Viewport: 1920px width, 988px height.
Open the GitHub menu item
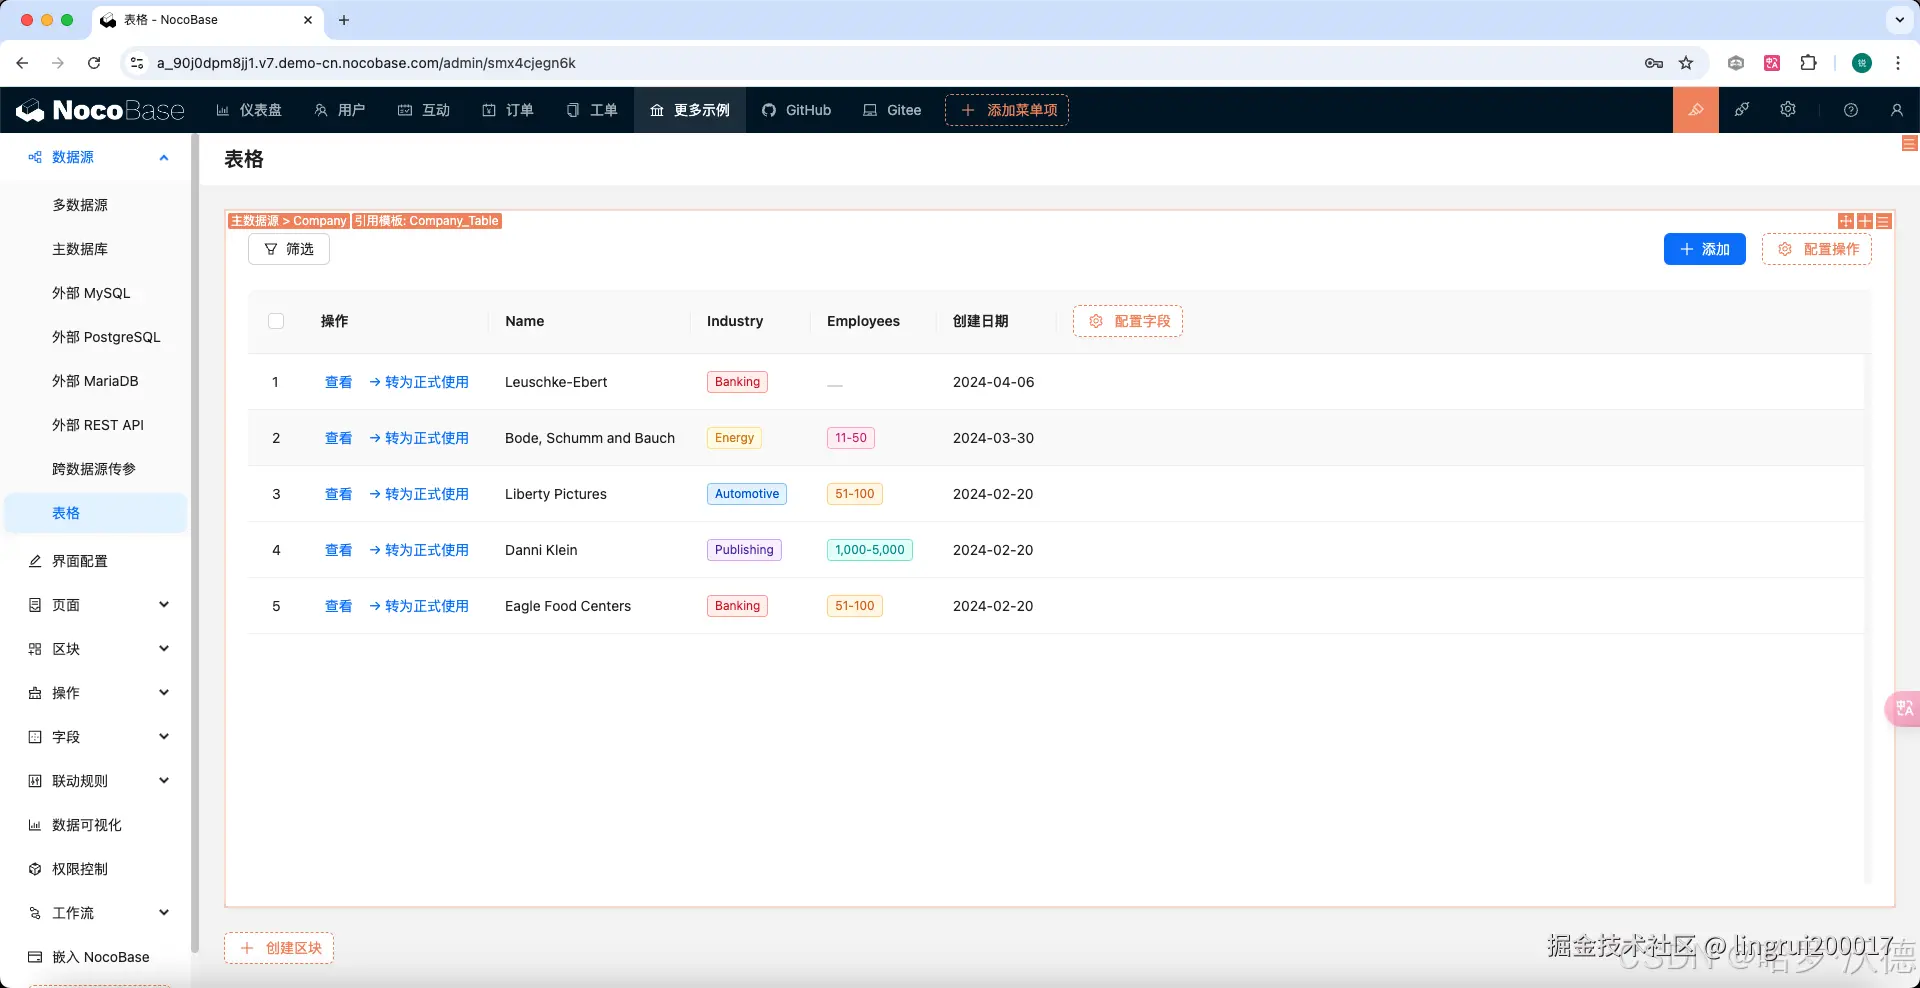click(x=797, y=110)
